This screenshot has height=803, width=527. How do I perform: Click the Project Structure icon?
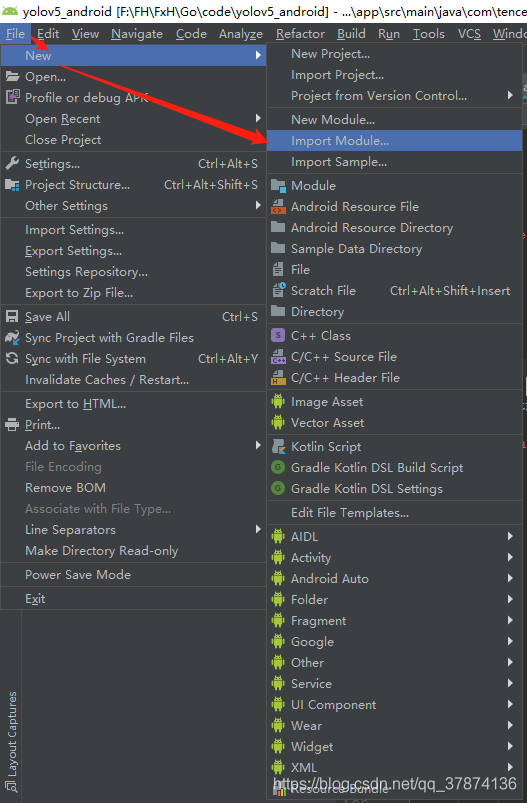point(12,184)
